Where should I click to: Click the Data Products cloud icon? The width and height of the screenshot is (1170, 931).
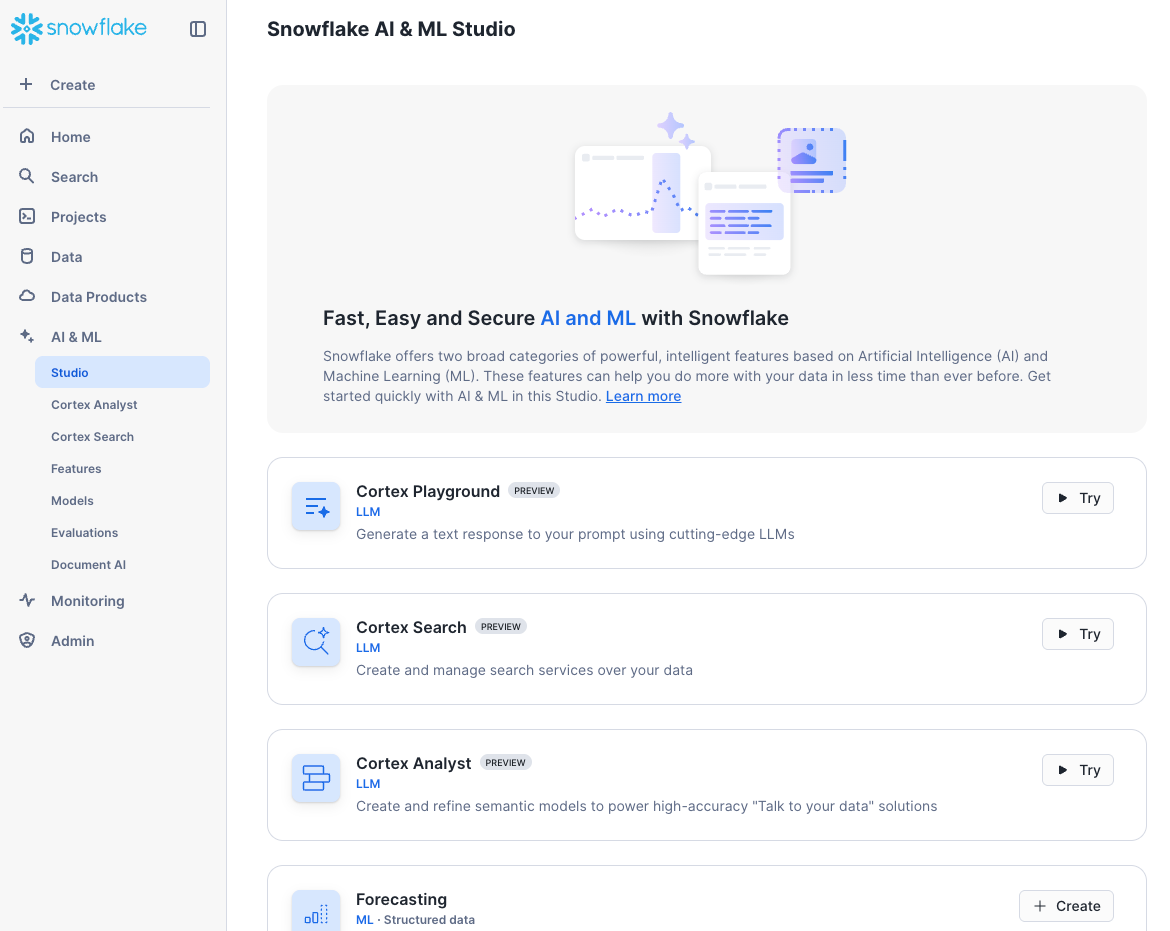pyautogui.click(x=27, y=296)
